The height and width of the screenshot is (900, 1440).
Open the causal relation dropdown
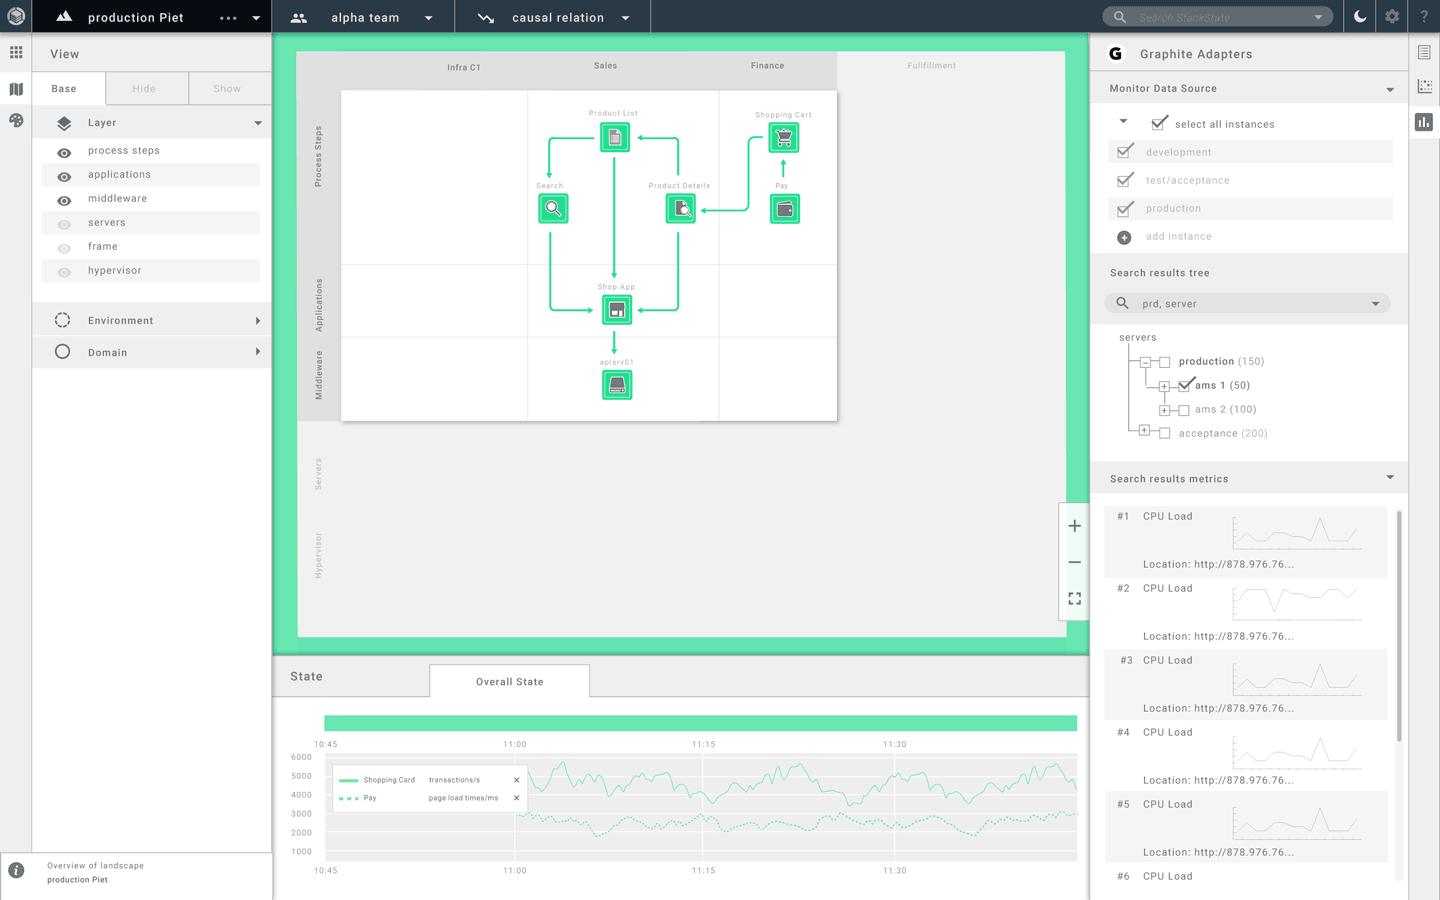(626, 18)
